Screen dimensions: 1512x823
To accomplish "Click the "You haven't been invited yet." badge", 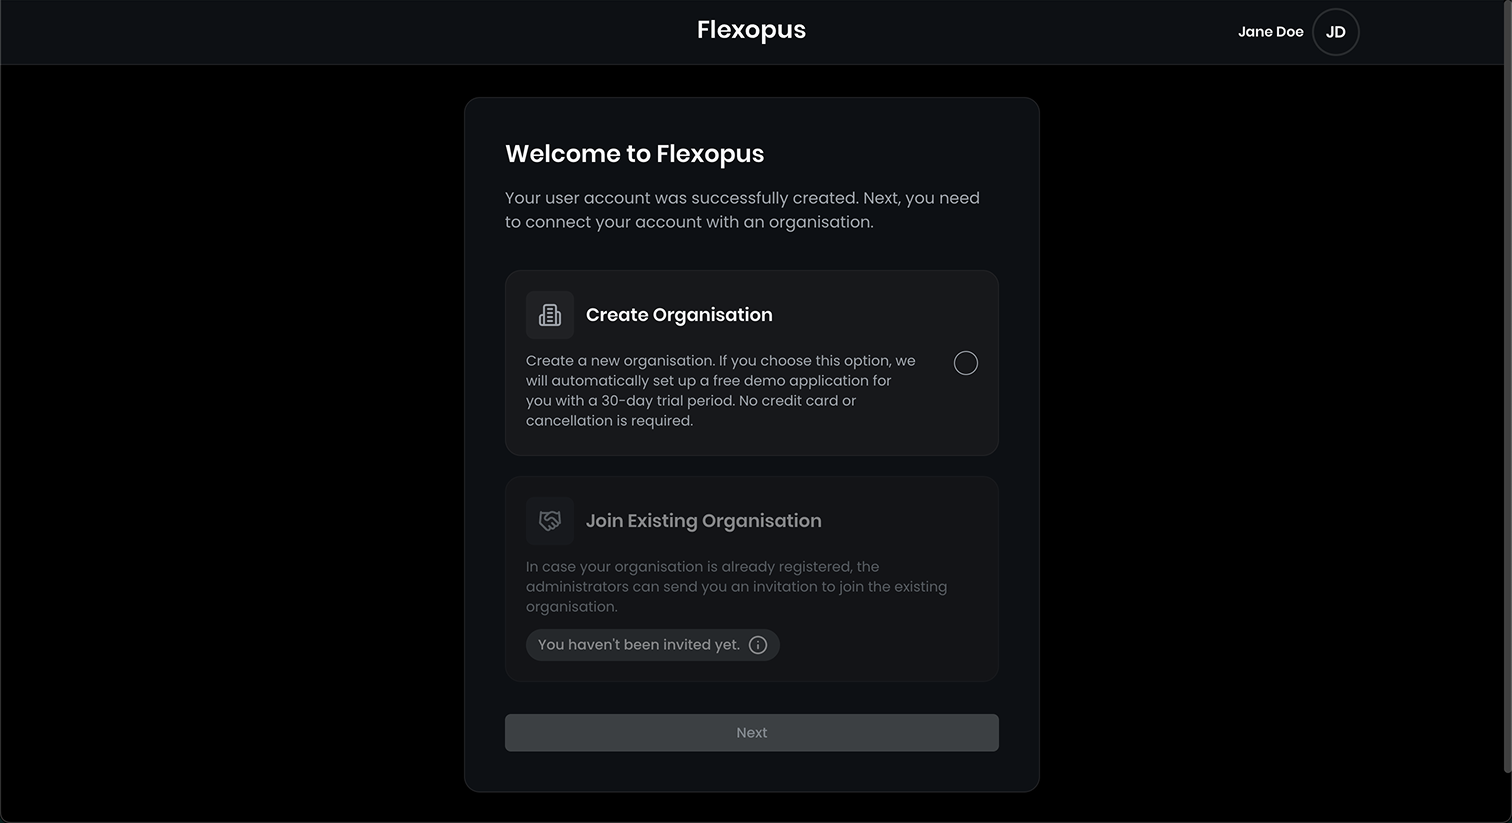I will (638, 645).
